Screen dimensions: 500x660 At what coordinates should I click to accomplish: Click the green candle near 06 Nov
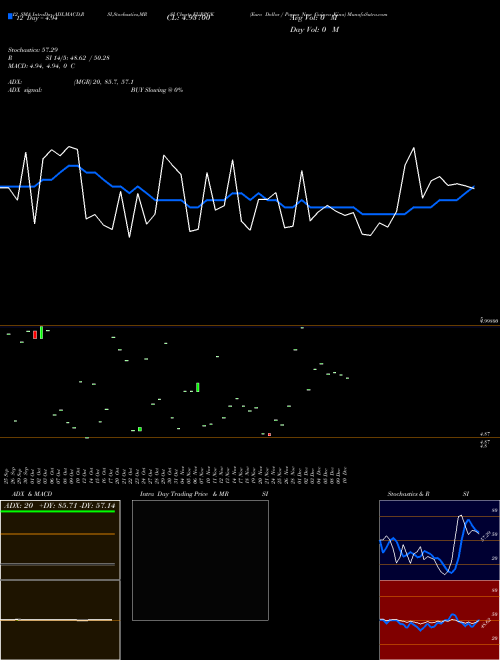(198, 387)
